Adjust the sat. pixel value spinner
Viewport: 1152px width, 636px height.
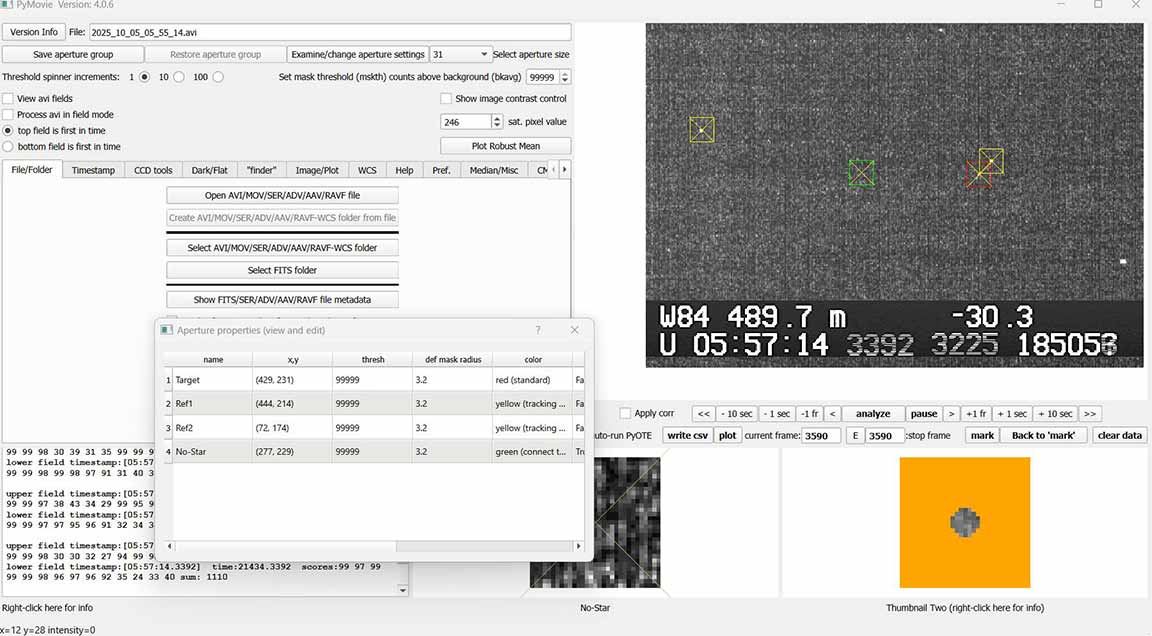tap(497, 122)
